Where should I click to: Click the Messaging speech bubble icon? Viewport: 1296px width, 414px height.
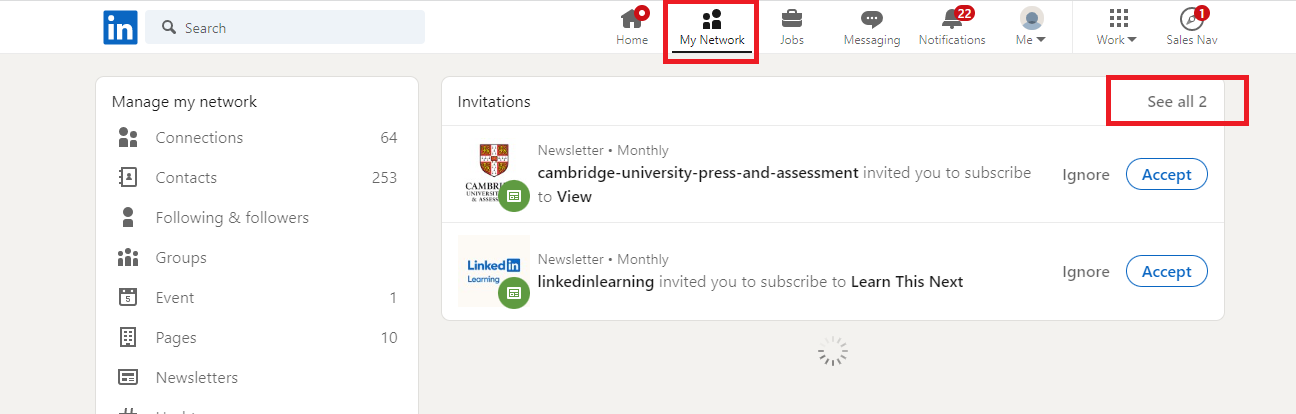pyautogui.click(x=872, y=19)
